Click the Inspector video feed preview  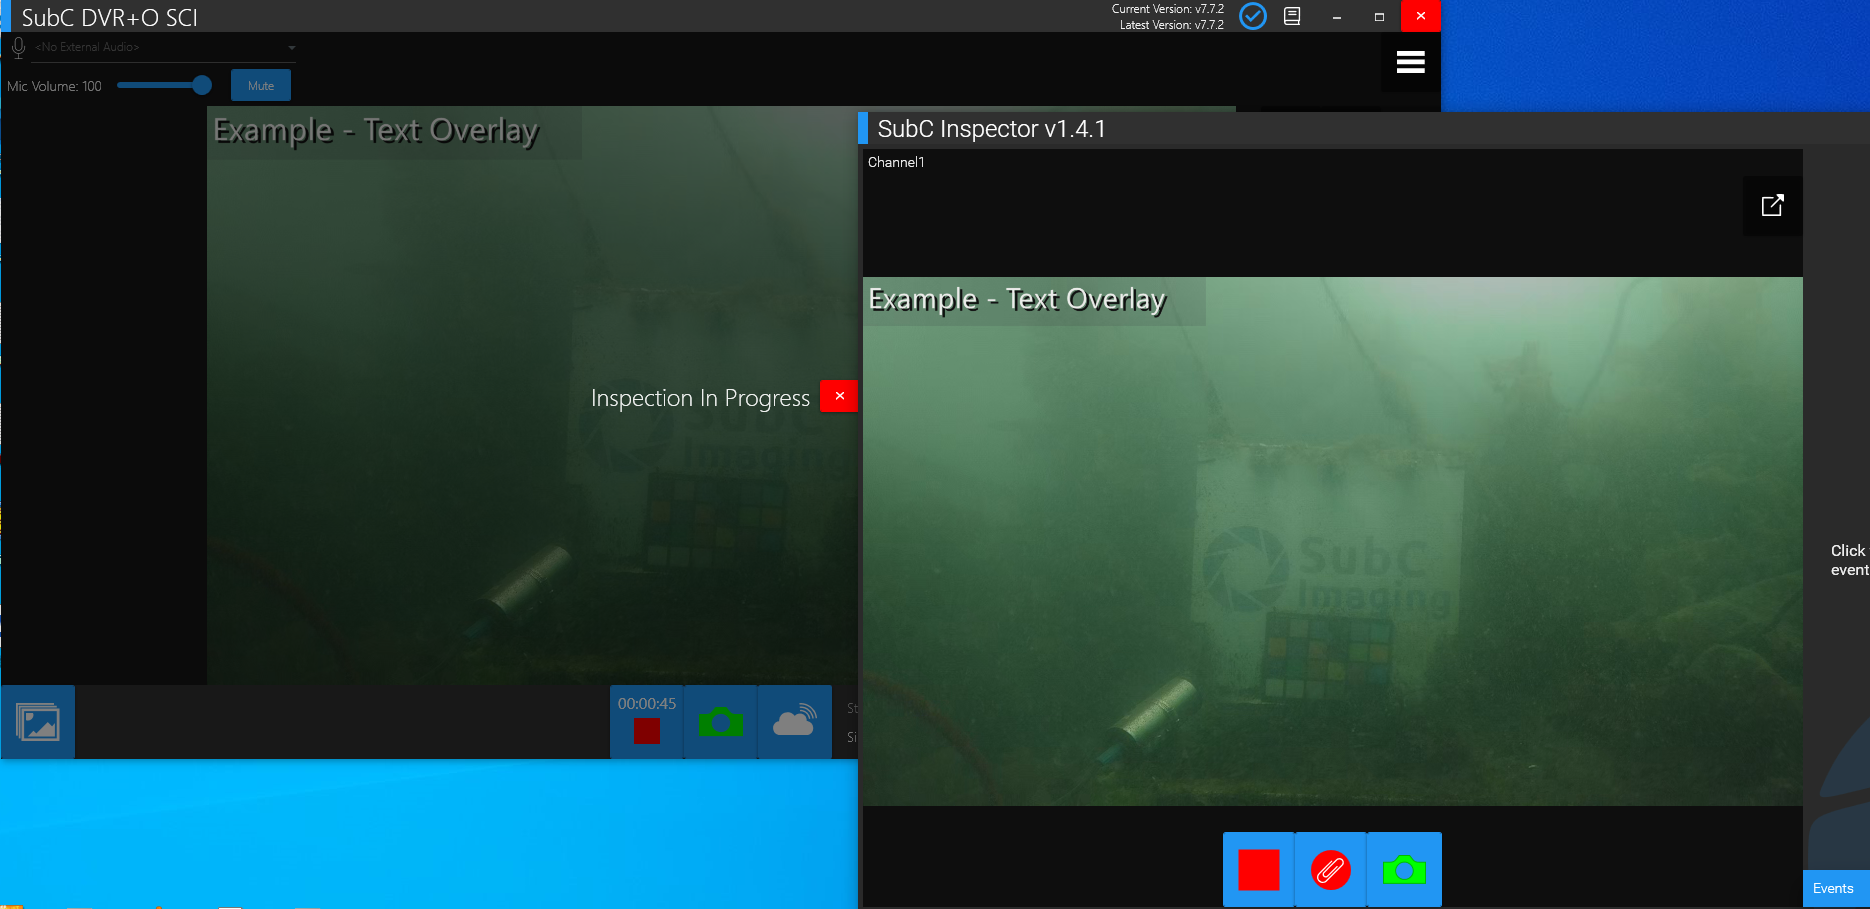(x=1332, y=540)
